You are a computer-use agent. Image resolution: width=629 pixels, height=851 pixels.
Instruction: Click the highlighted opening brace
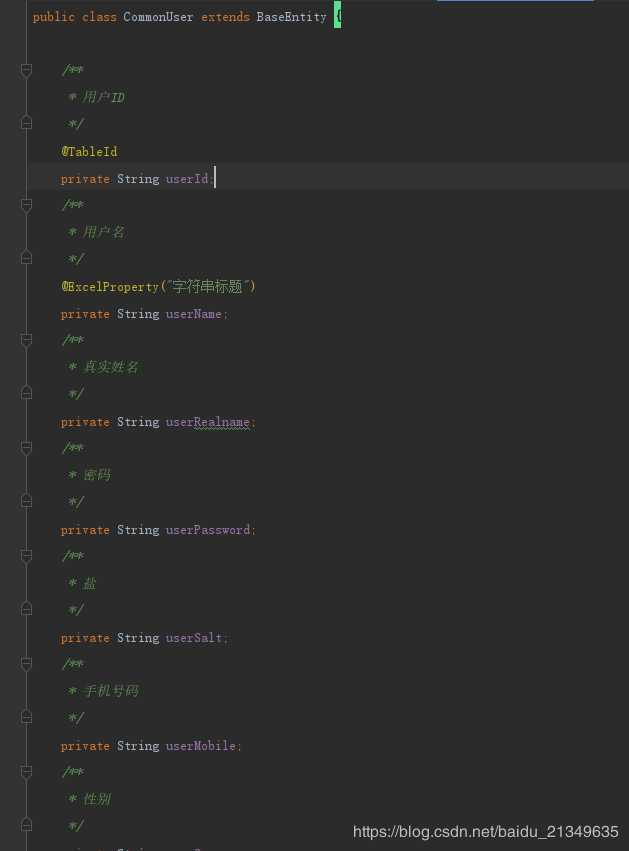tap(338, 15)
